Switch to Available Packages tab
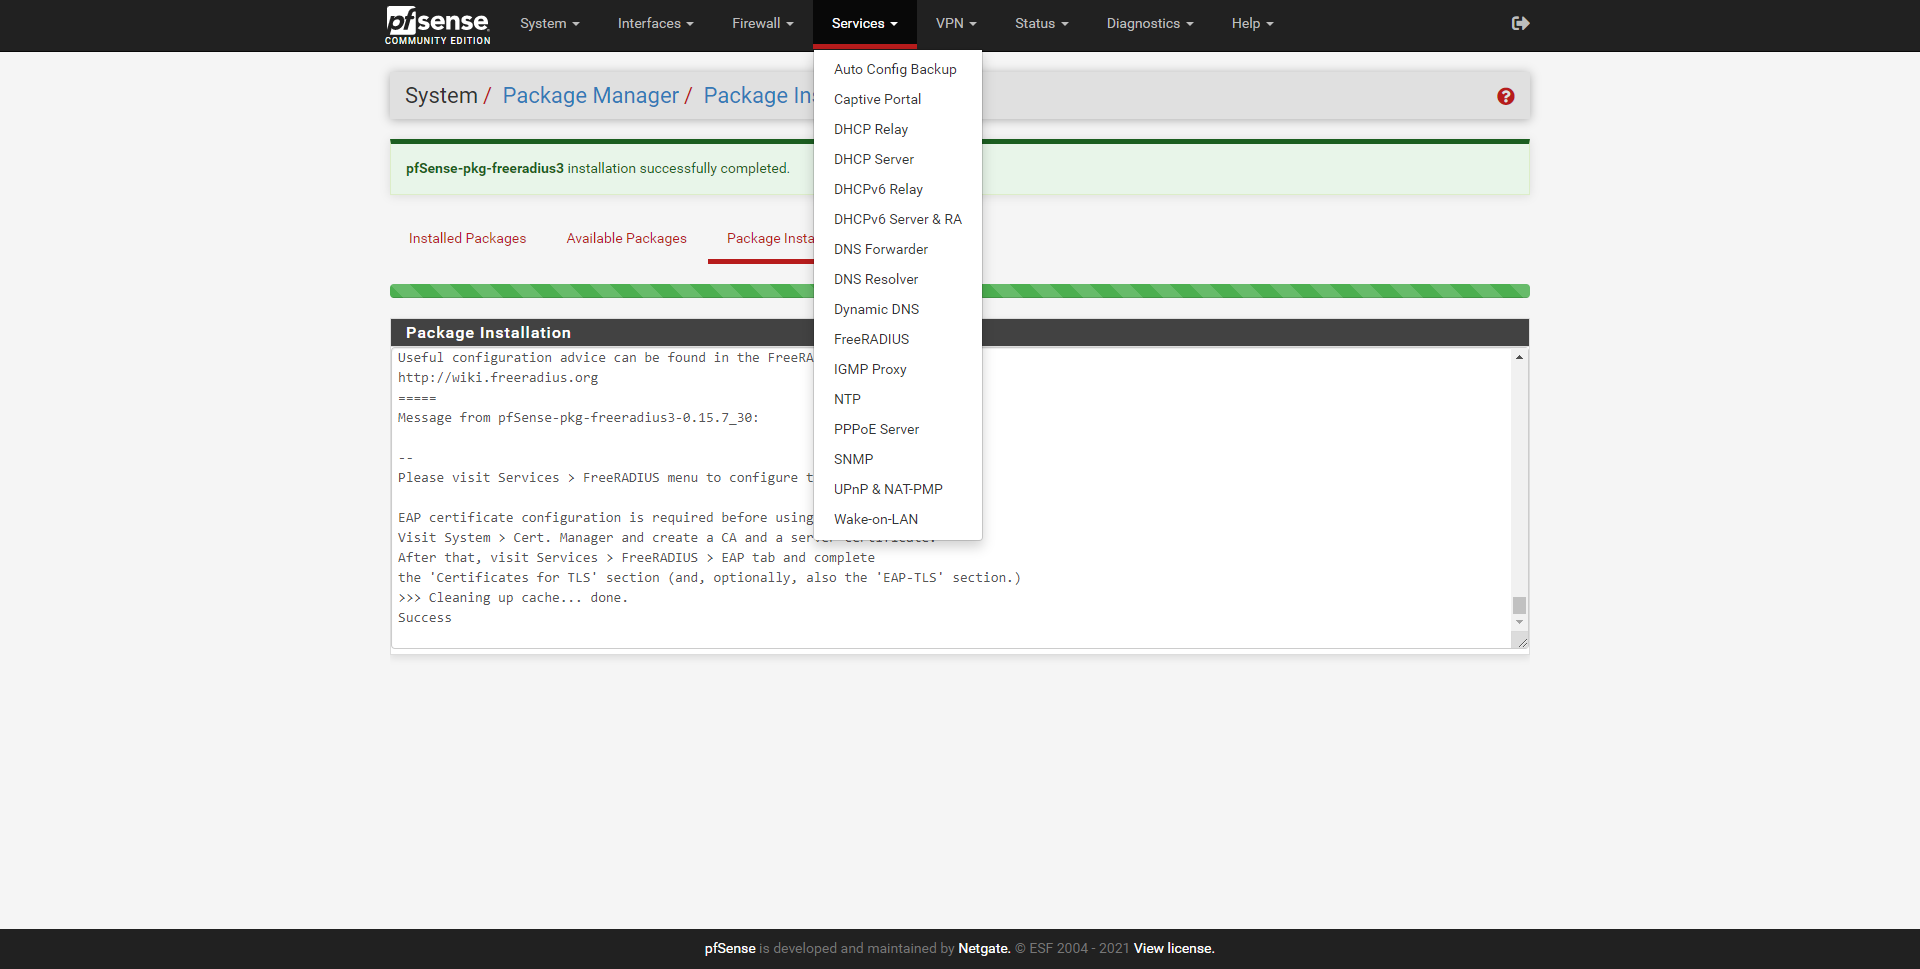Screen dimensions: 1920x969 point(626,238)
